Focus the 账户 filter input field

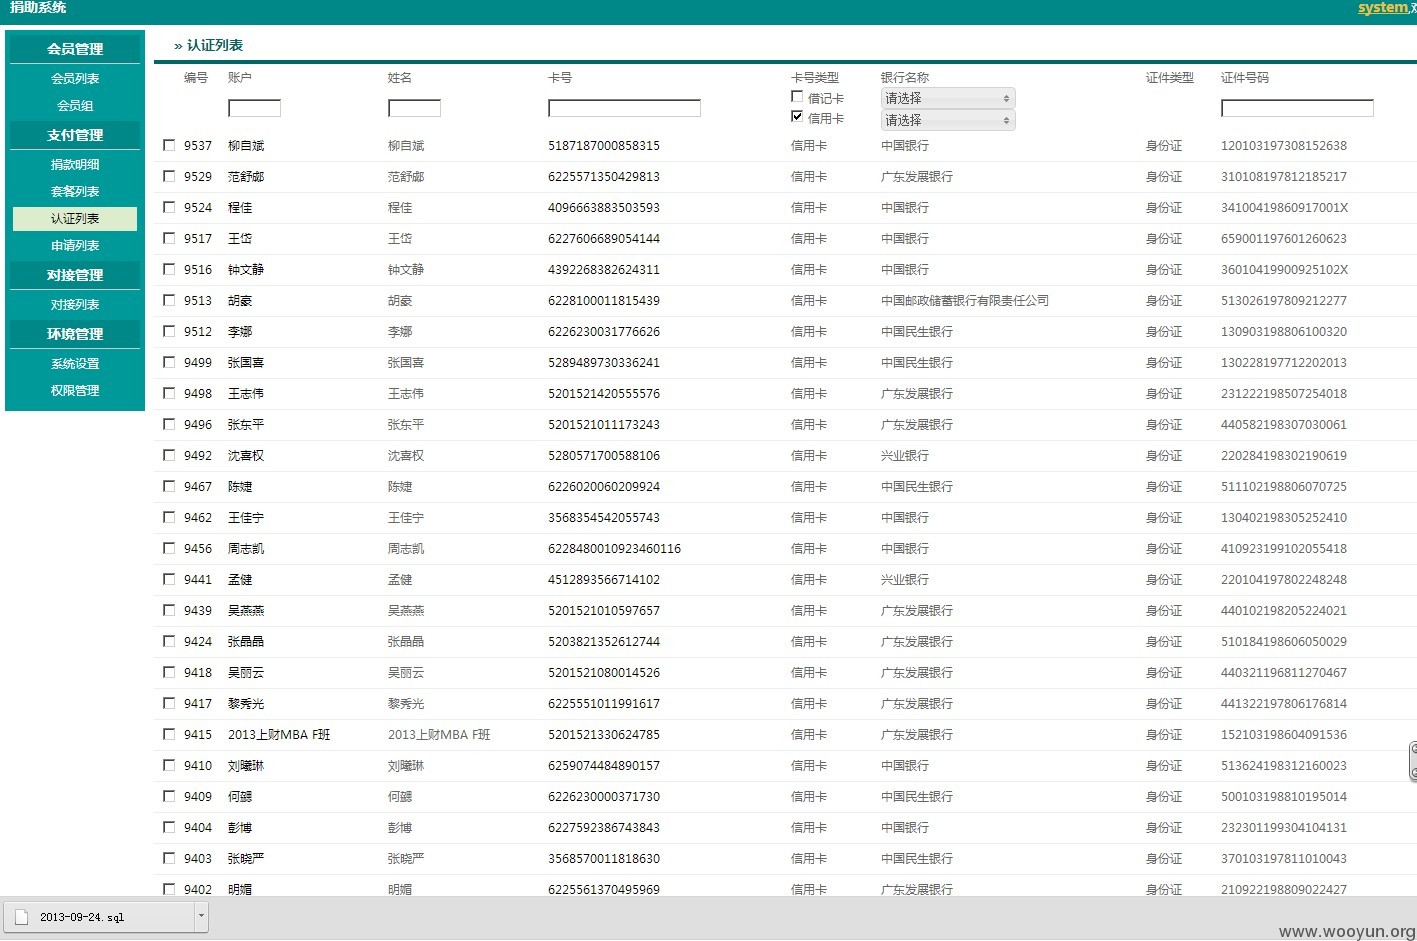[x=254, y=108]
